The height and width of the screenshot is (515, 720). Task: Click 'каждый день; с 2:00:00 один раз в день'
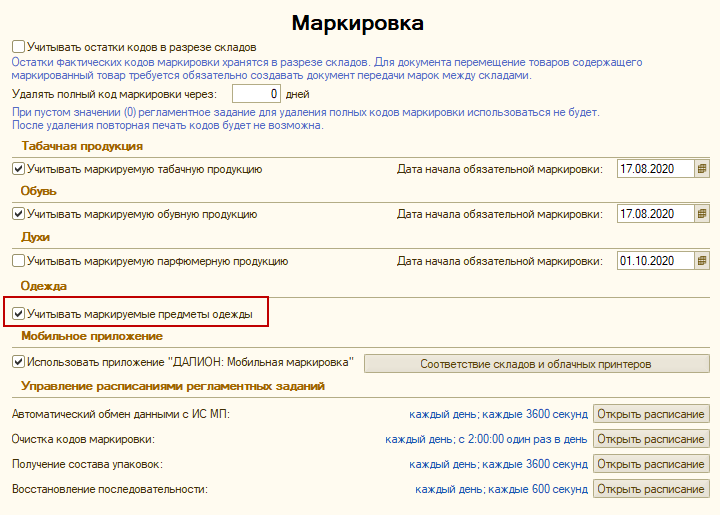tap(486, 439)
